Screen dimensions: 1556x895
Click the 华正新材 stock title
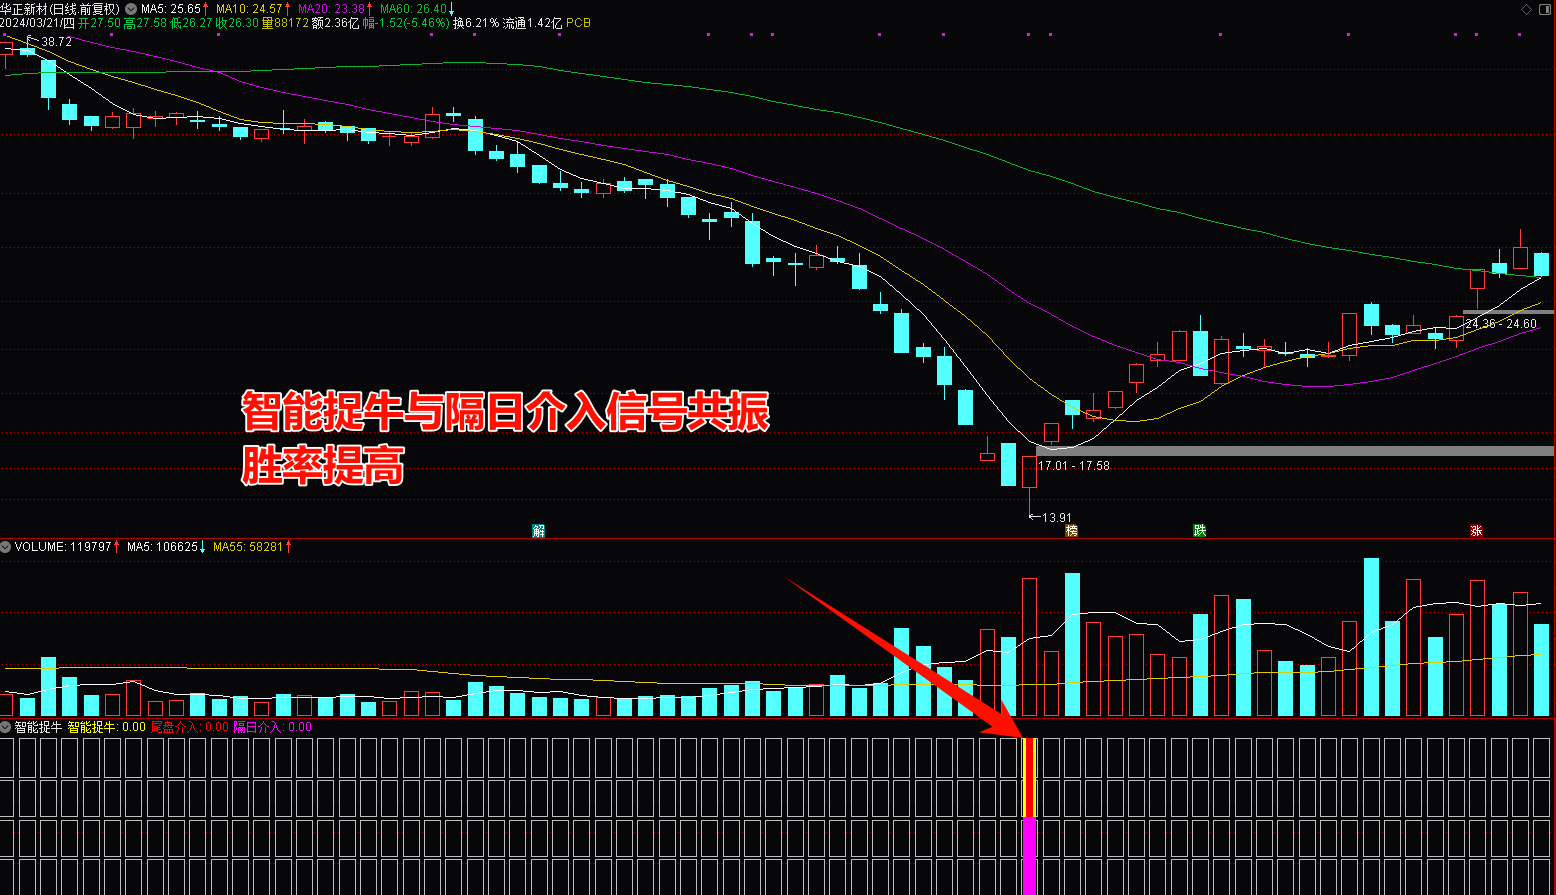click(x=24, y=9)
